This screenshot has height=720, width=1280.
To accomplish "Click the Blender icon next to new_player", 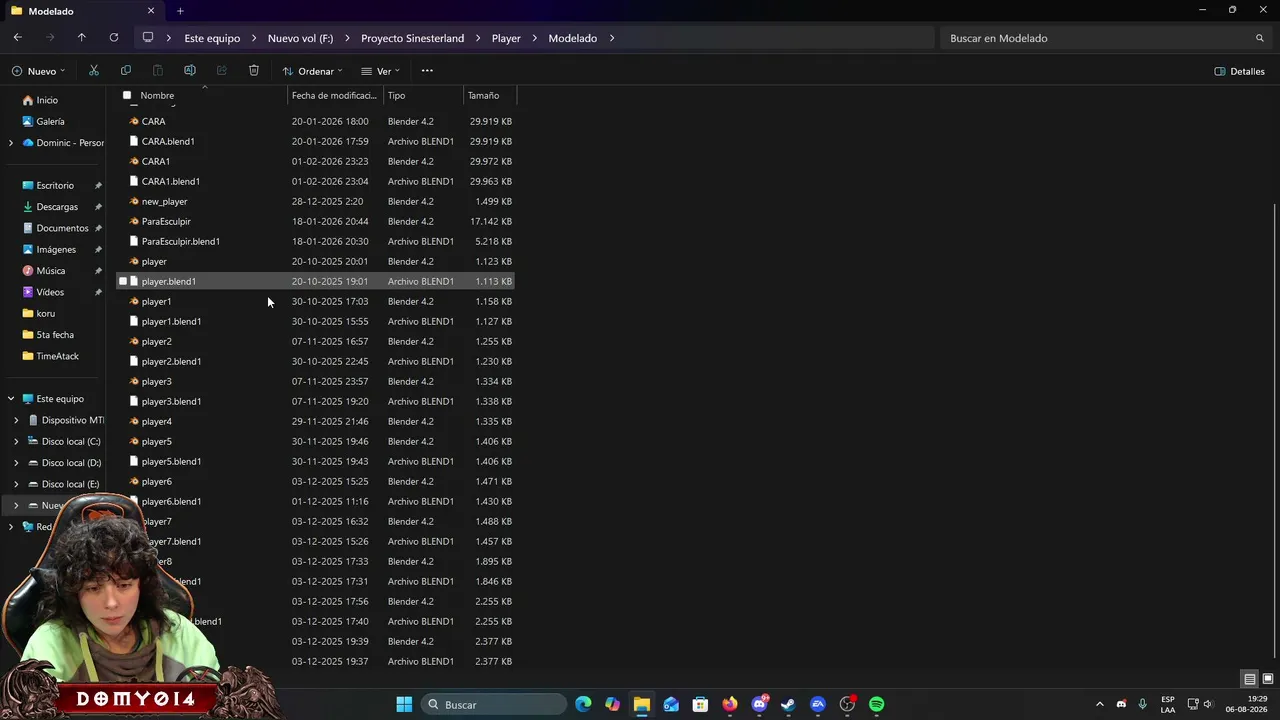I will 134,201.
